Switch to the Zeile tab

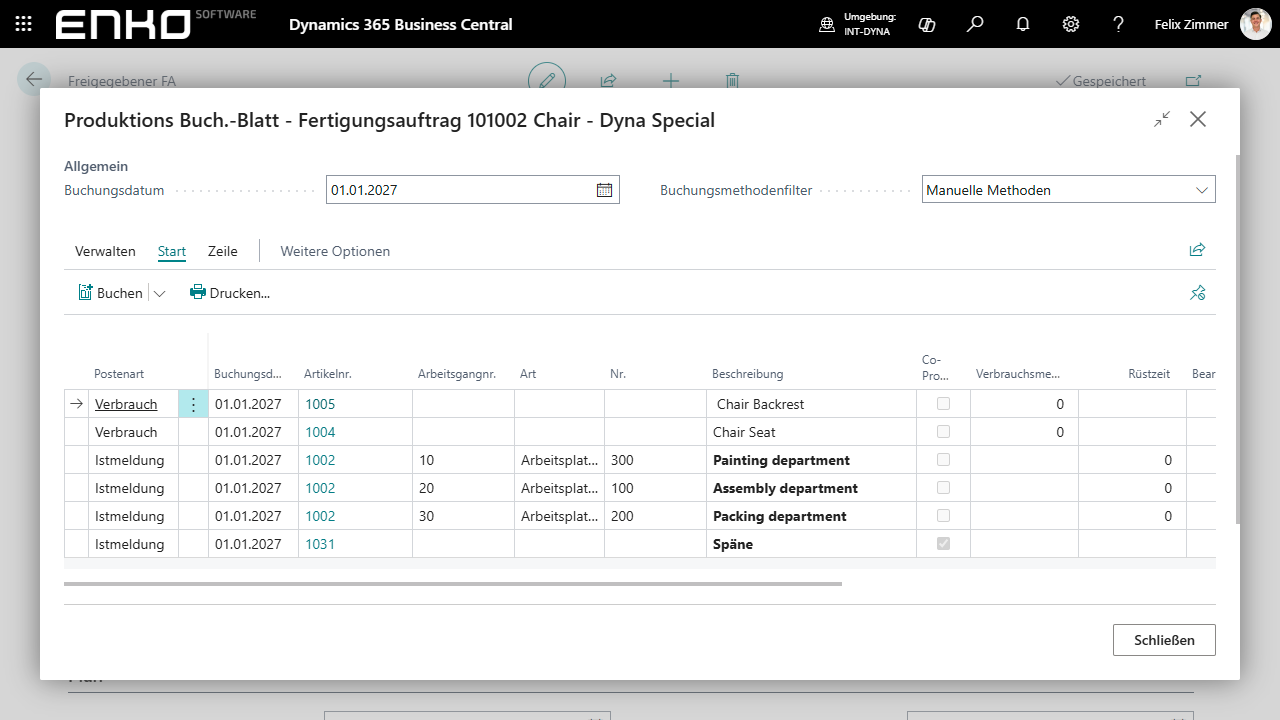222,251
